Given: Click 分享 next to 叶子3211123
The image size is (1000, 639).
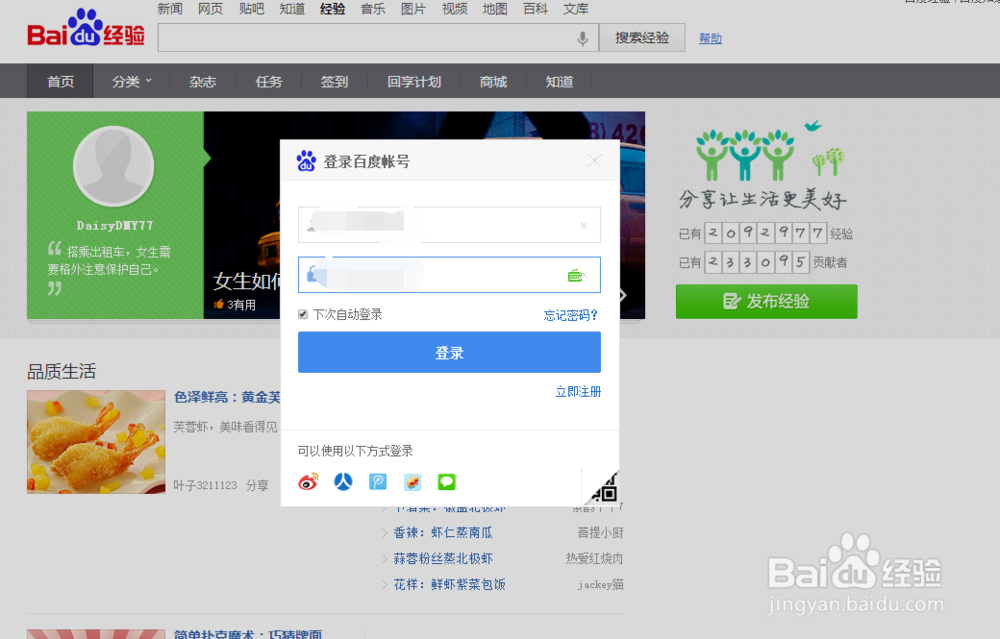Looking at the screenshot, I should (x=257, y=485).
